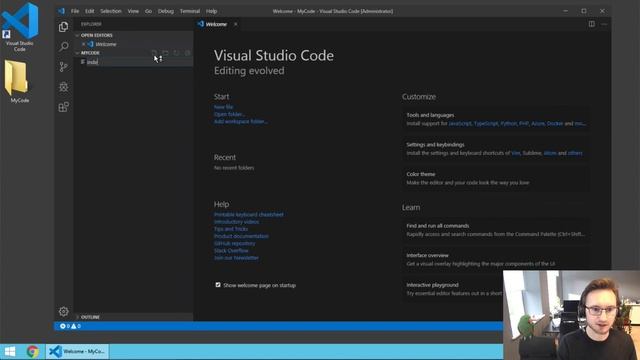Click the VS Code taskbar button
Image resolution: width=640 pixels, height=360 pixels.
pos(77,351)
